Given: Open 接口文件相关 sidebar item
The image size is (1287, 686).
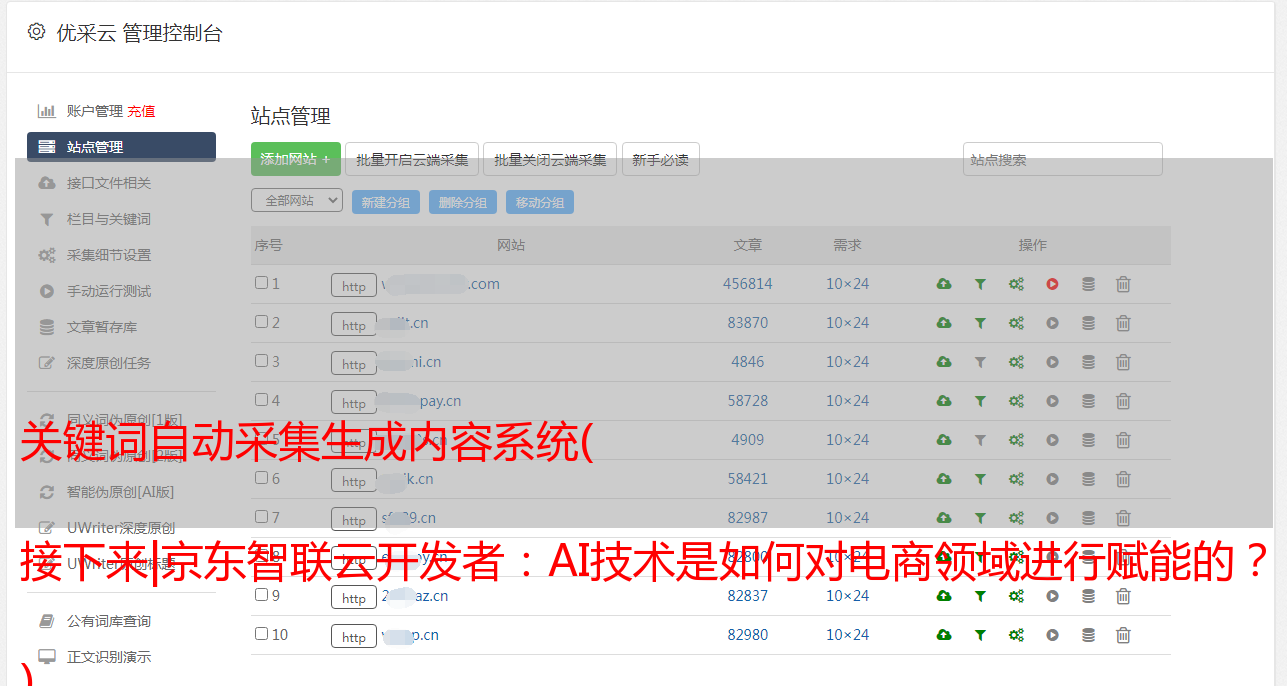Looking at the screenshot, I should tap(109, 183).
